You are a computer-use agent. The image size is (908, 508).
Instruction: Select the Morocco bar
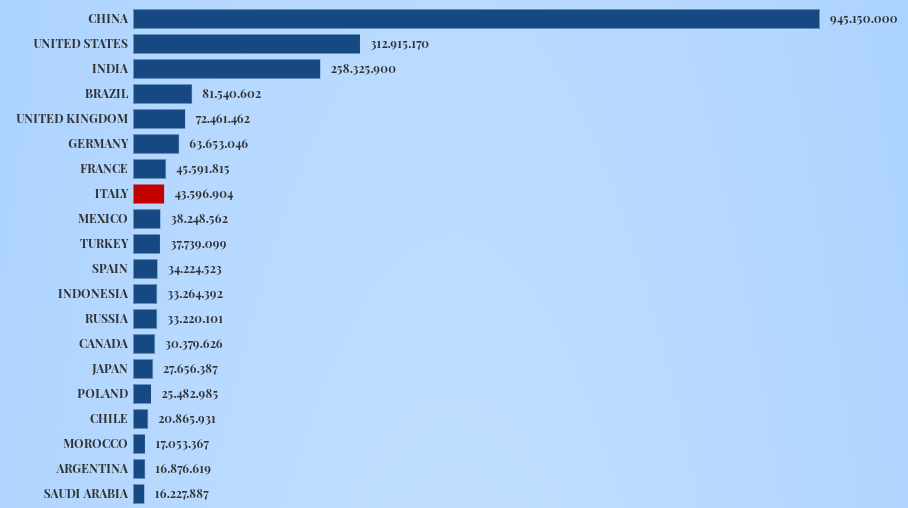point(139,444)
